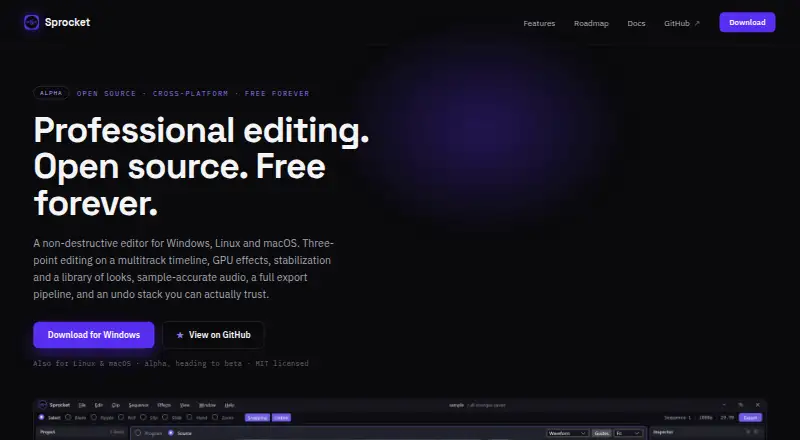Open the Help menu in preview app
Screen dimensions: 800x440
tap(230, 405)
